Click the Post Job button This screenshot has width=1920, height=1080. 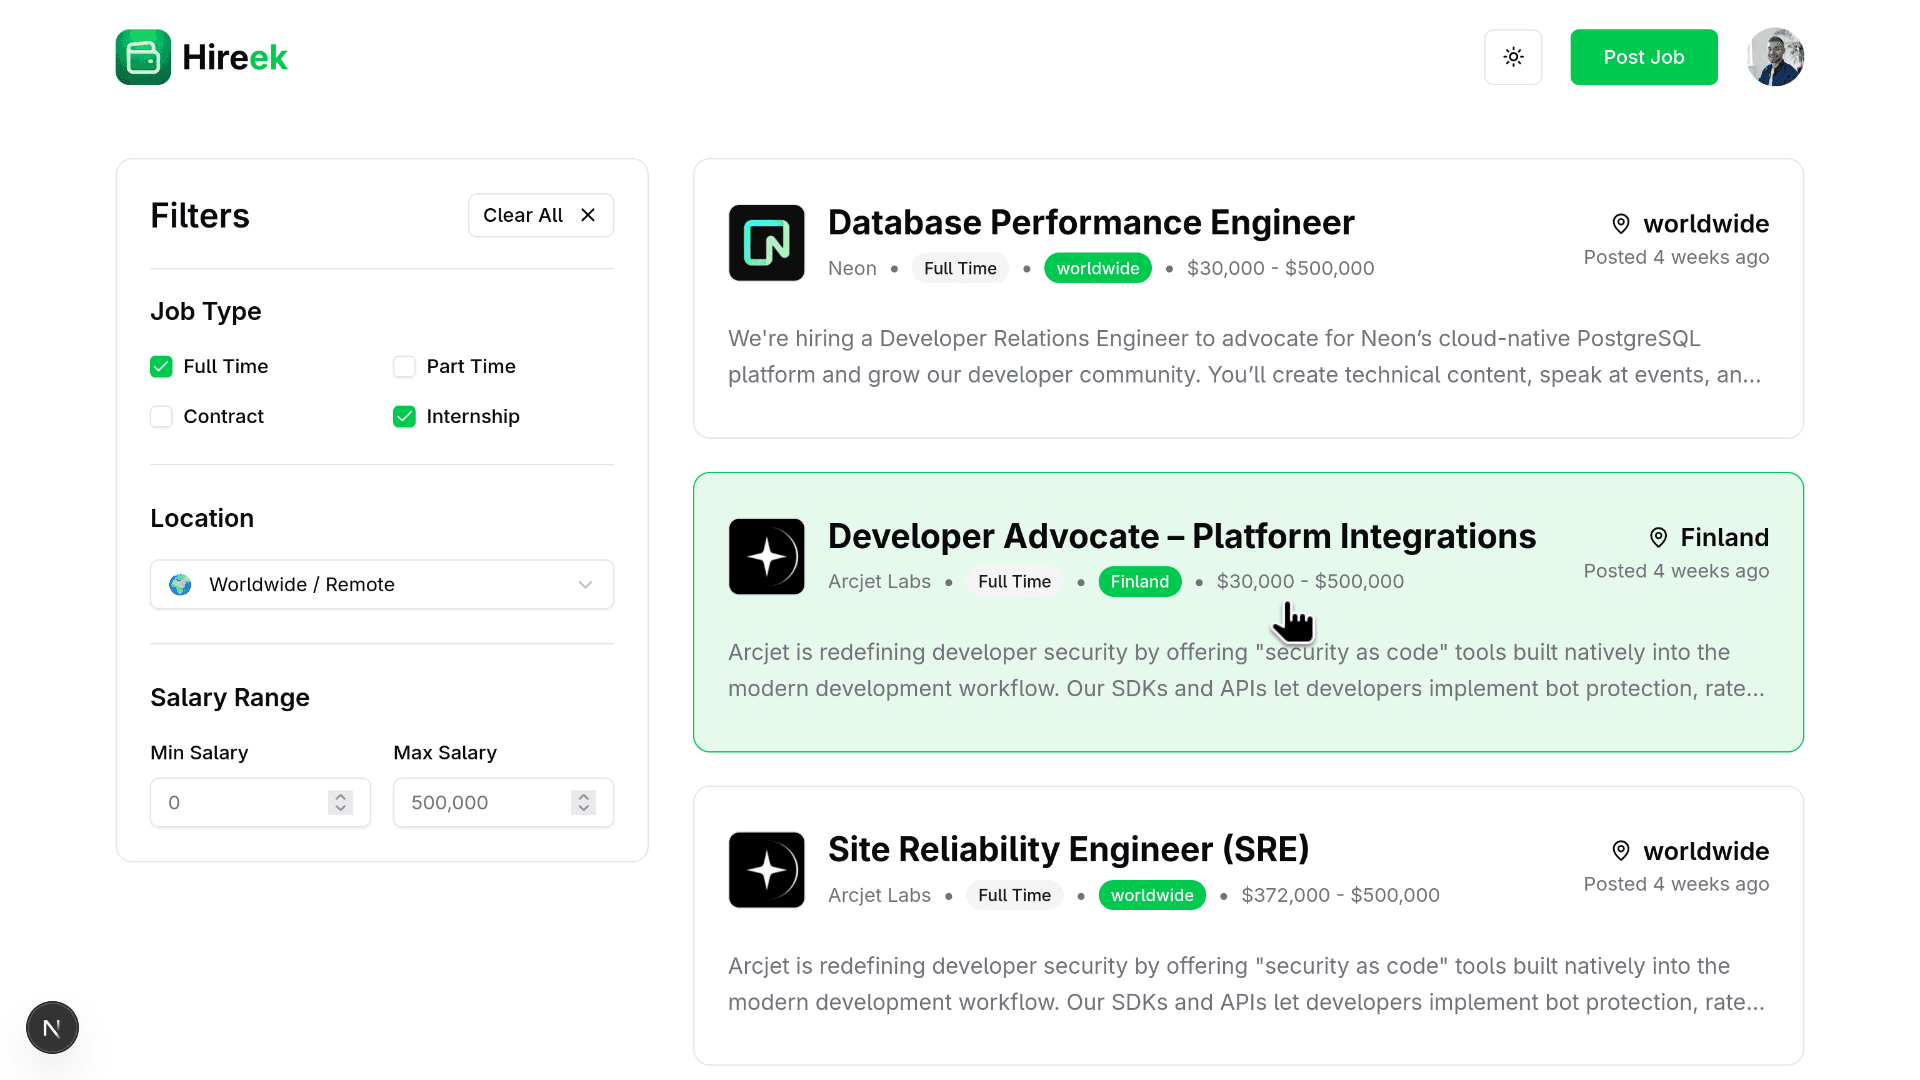click(1643, 57)
